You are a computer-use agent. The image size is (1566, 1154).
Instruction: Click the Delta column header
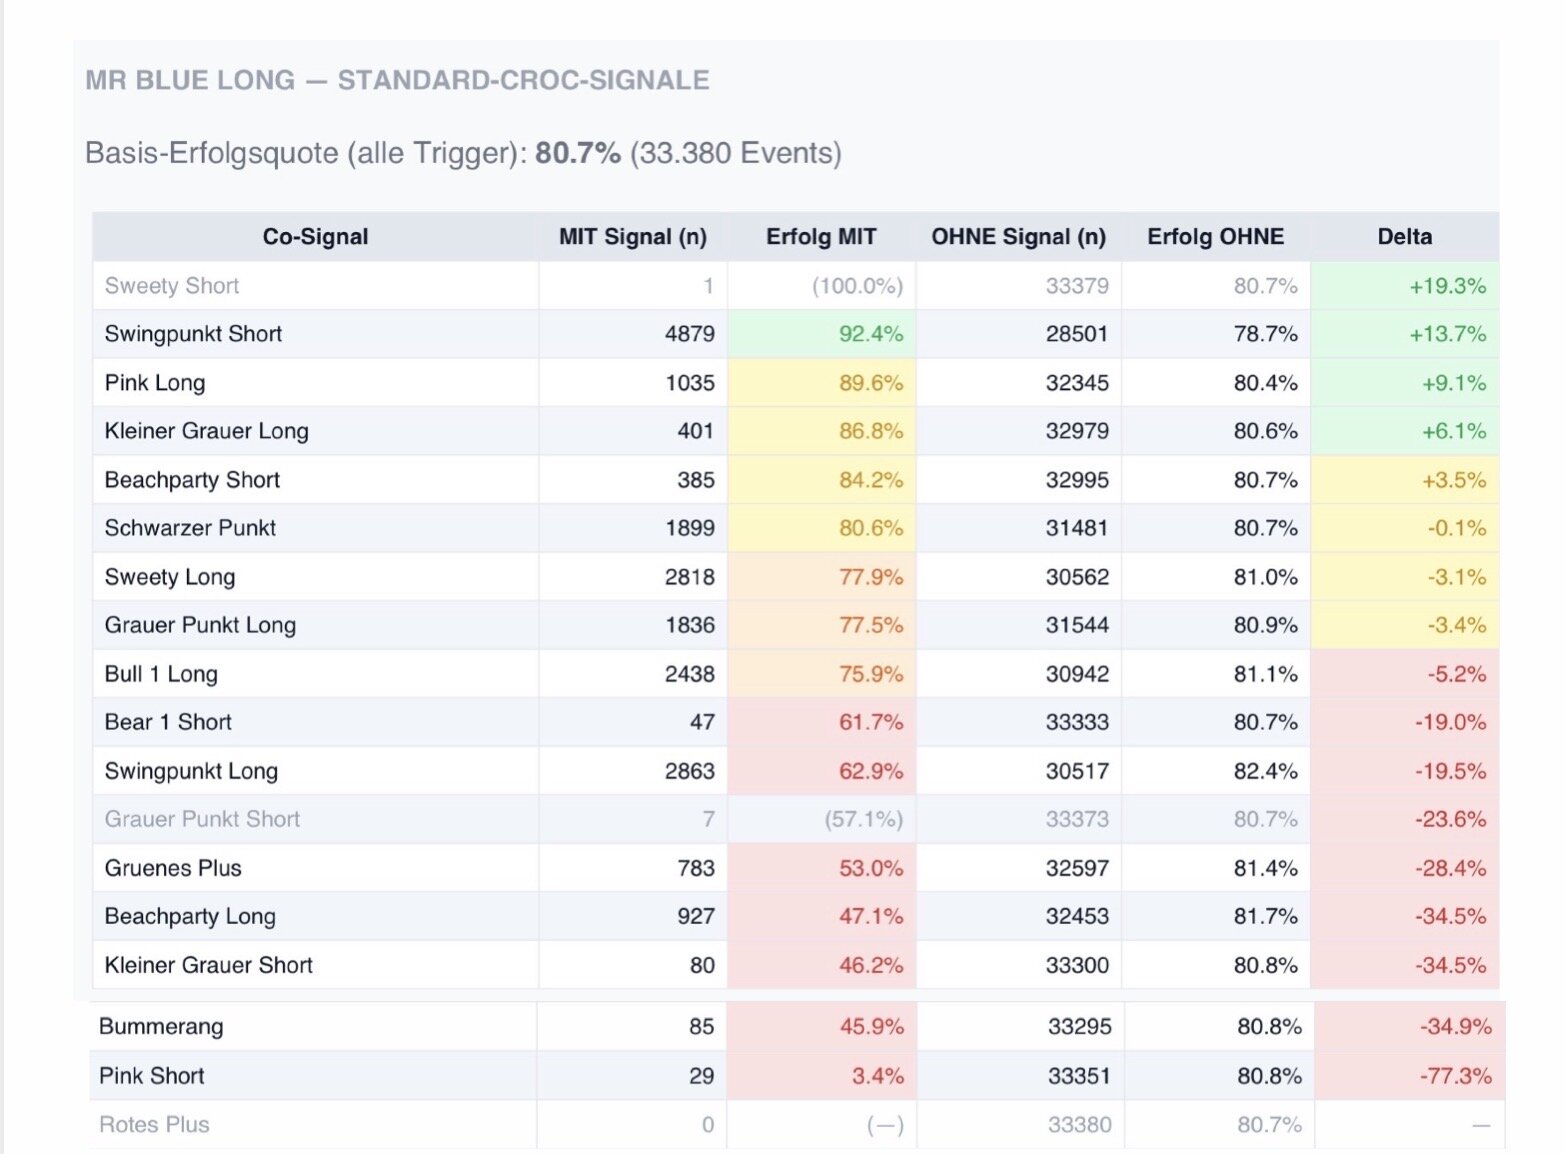tap(1404, 237)
